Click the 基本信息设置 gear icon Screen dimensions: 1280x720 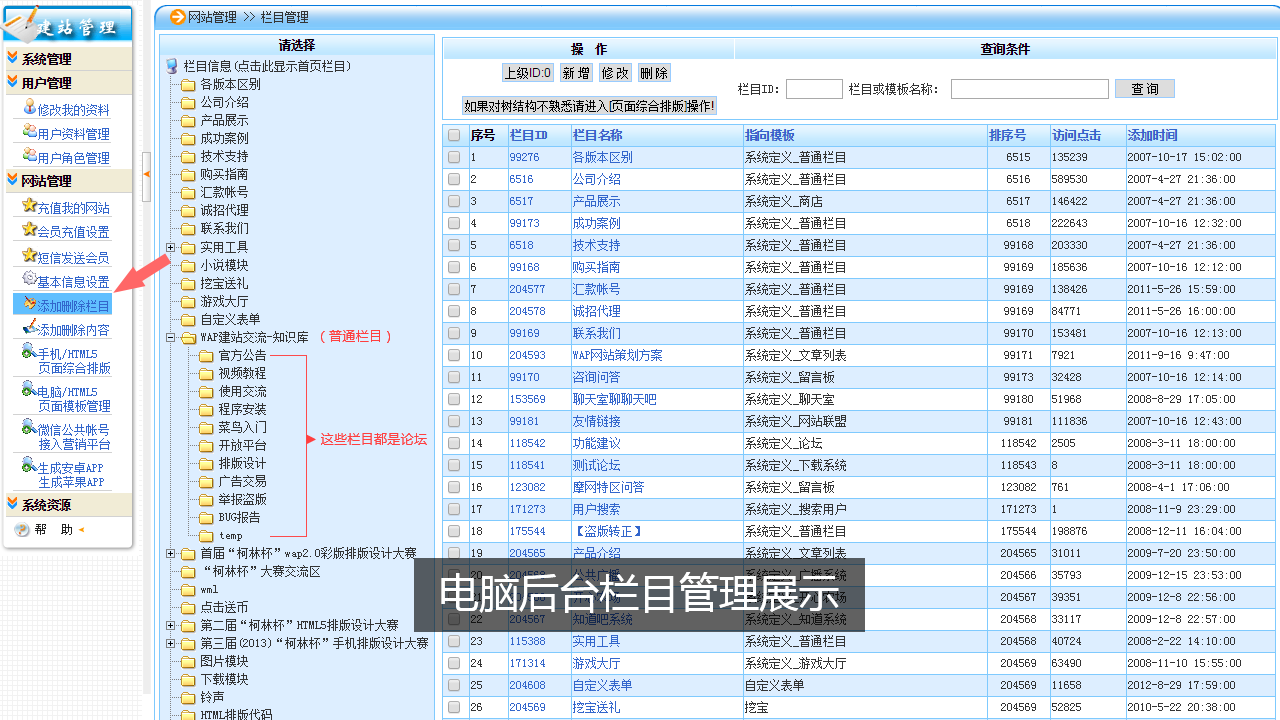pos(29,280)
